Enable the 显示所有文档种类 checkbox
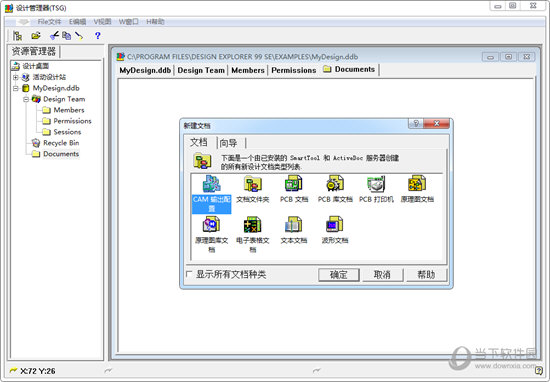Viewport: 550px width, 382px height. click(189, 274)
